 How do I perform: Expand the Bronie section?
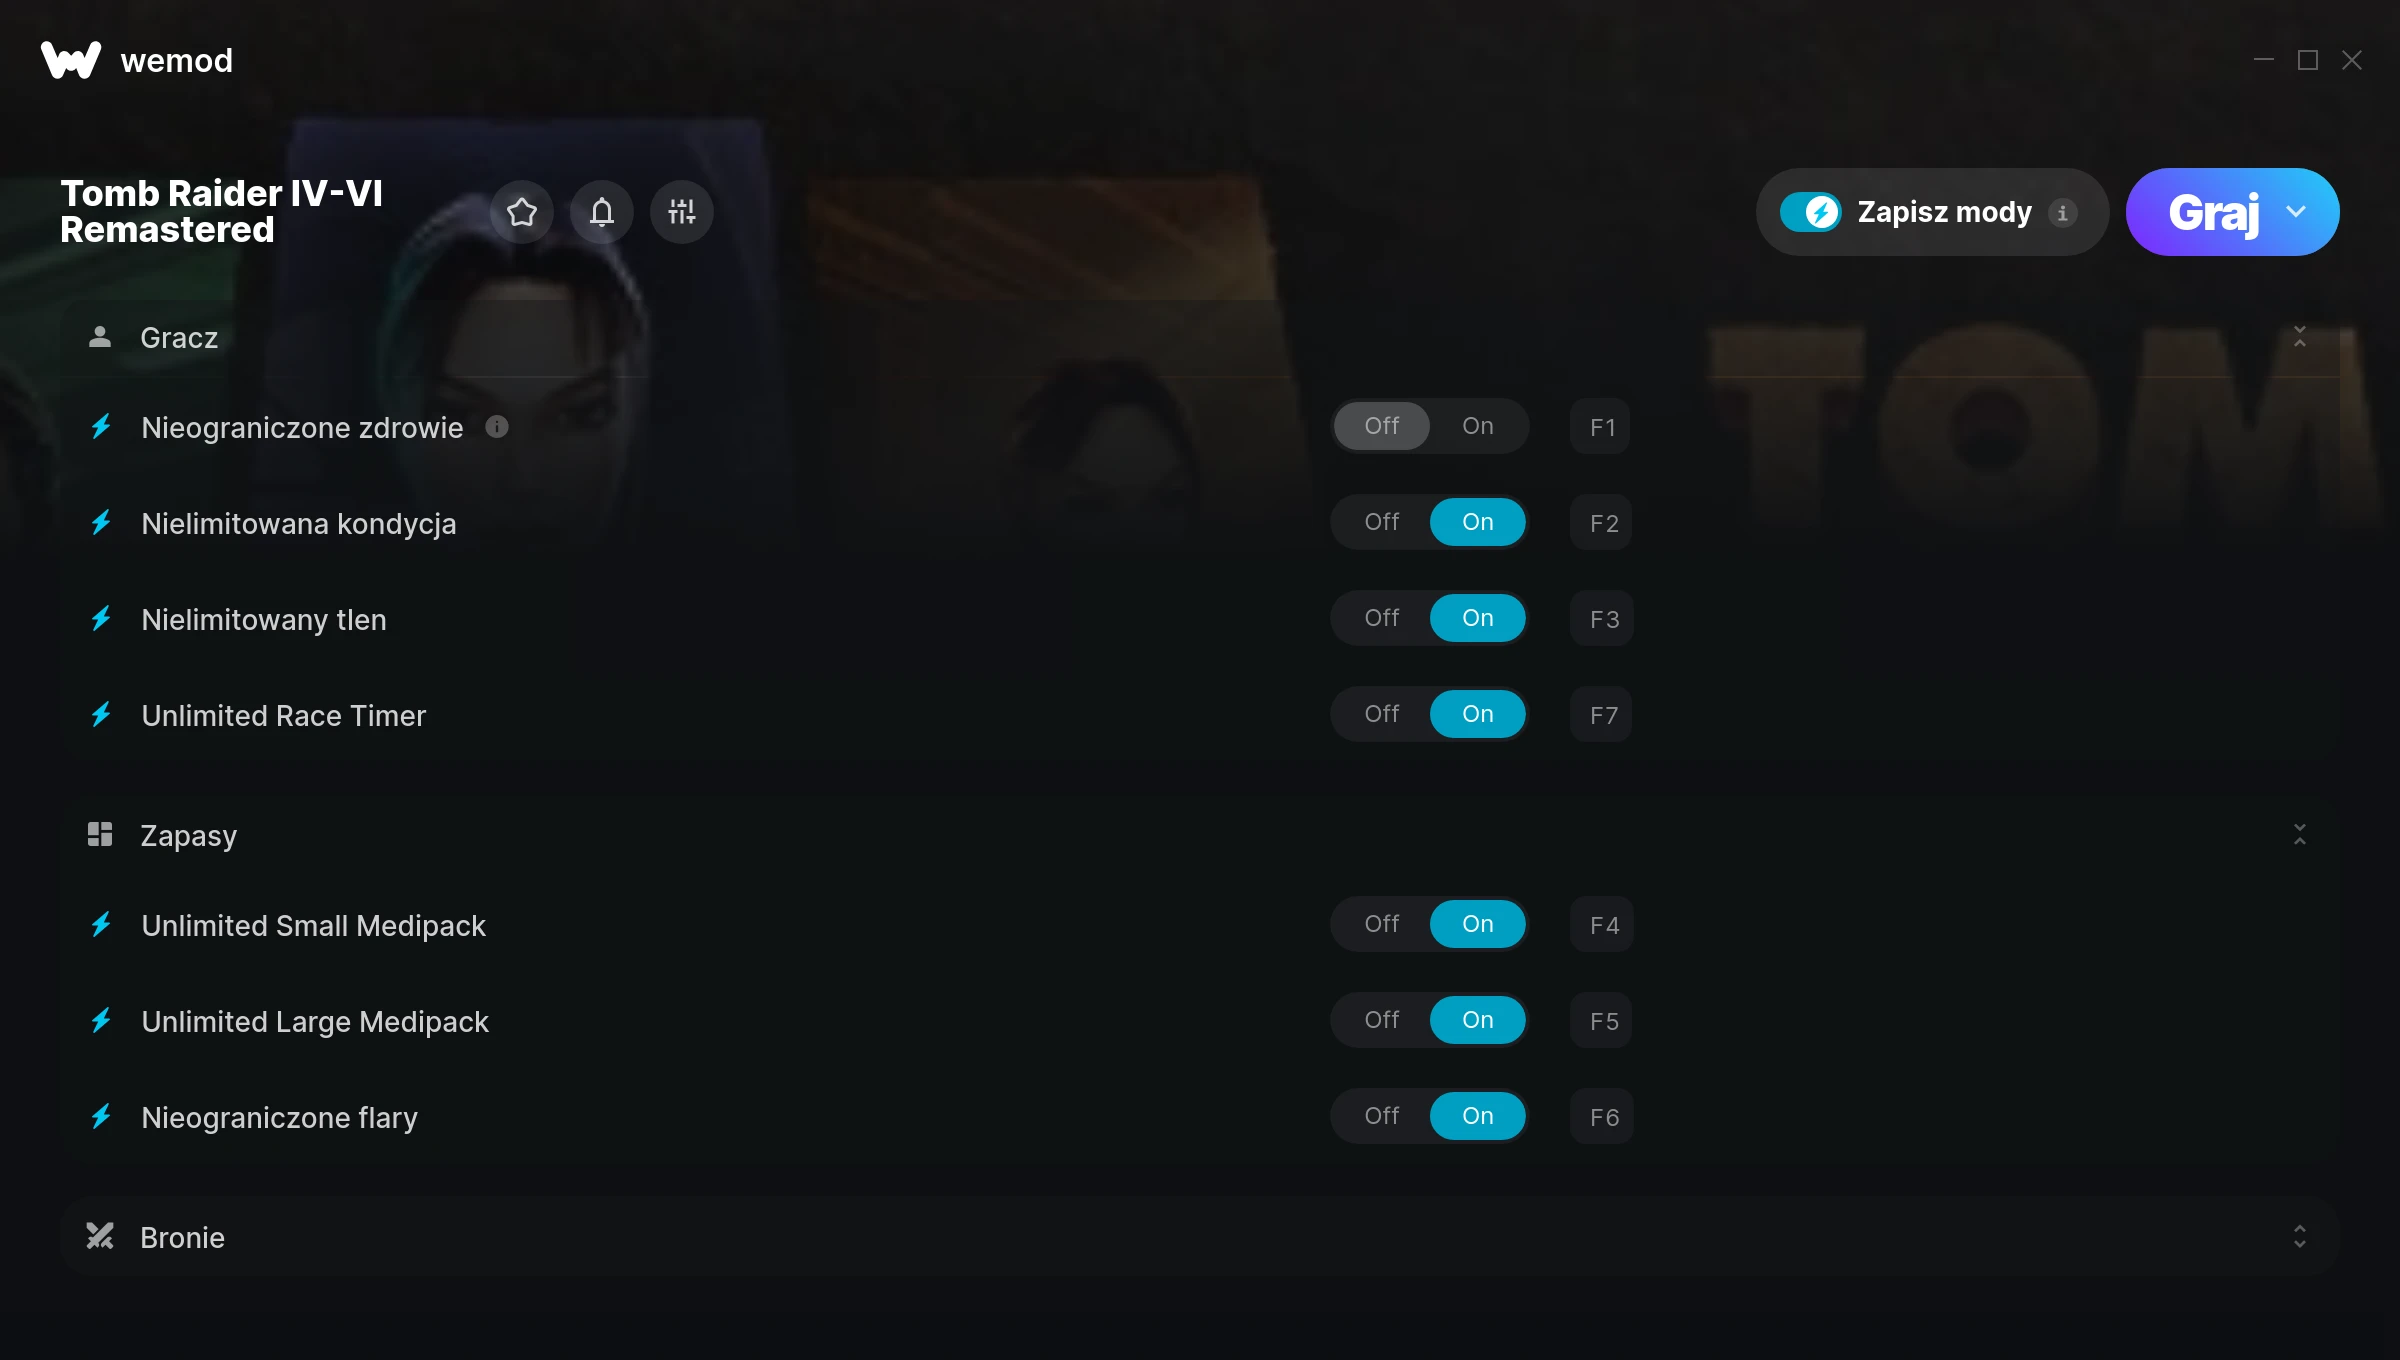pyautogui.click(x=2300, y=1237)
